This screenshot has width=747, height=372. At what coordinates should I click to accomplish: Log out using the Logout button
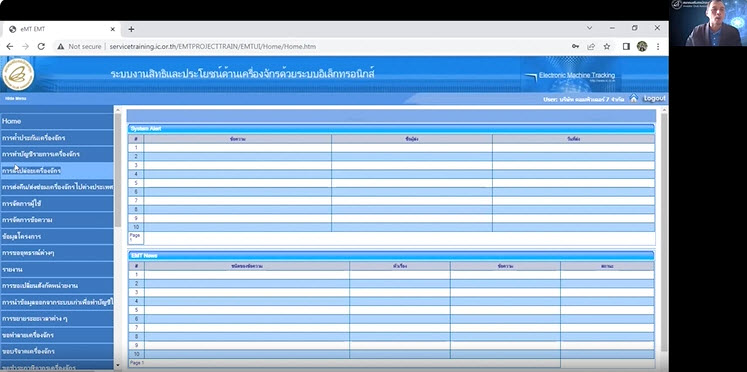(654, 99)
